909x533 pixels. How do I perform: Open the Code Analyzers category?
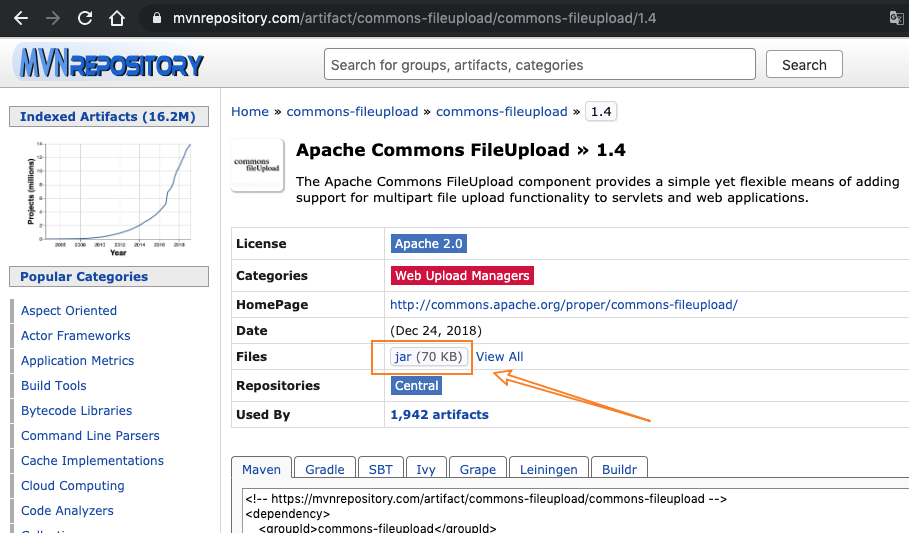click(67, 510)
